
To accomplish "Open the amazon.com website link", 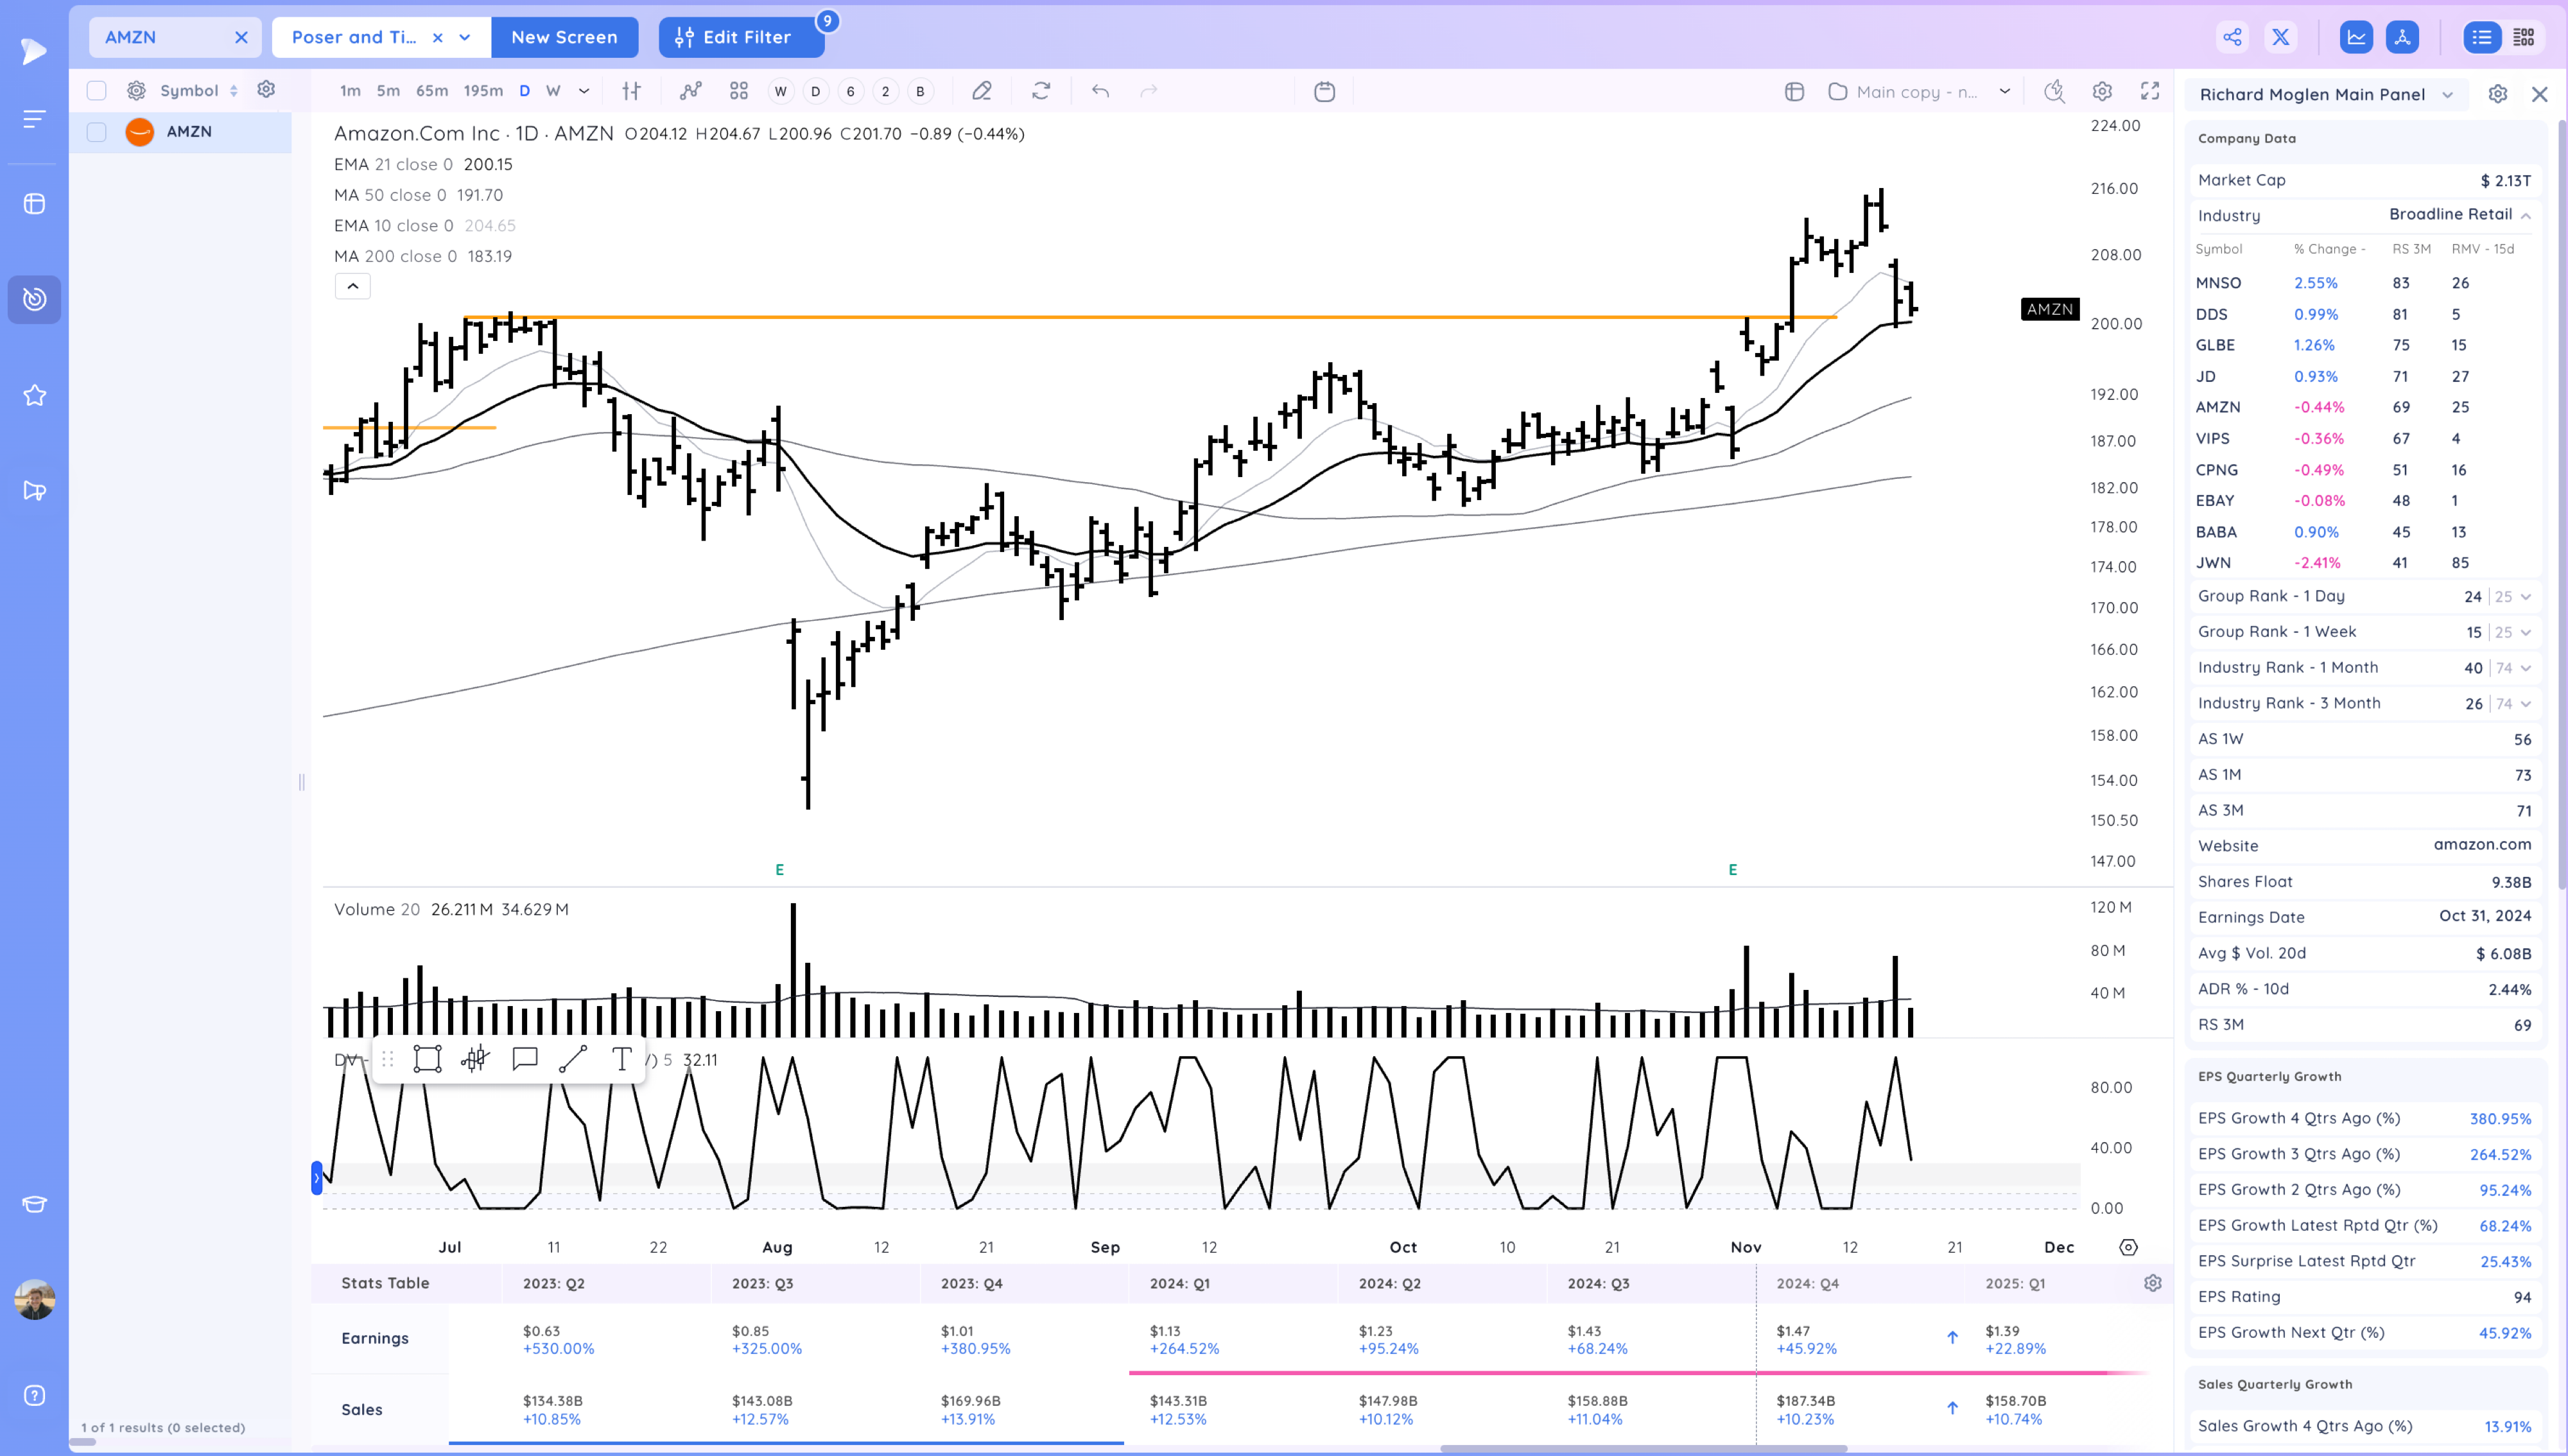I will 2482,844.
